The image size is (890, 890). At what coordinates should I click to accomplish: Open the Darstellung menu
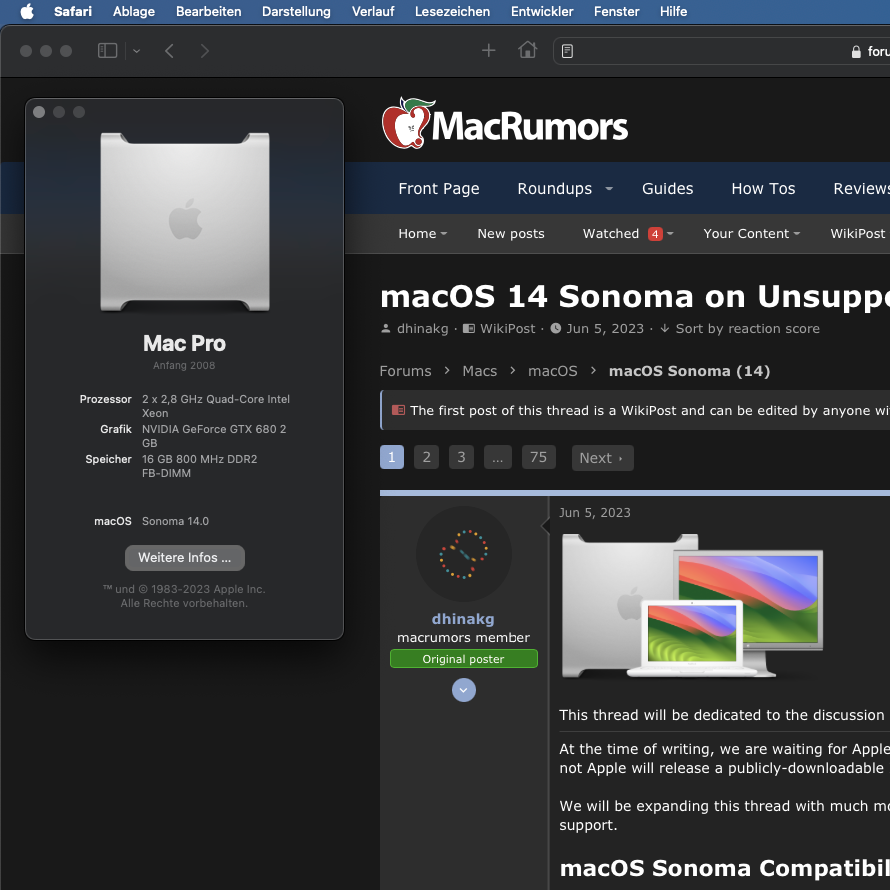tap(296, 11)
